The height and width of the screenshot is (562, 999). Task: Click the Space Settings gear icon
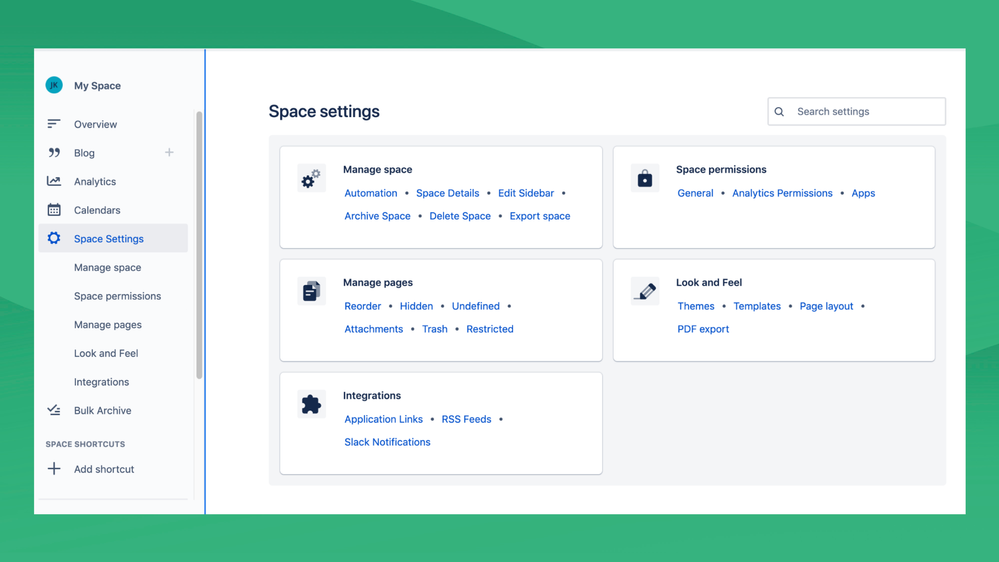[x=54, y=238]
